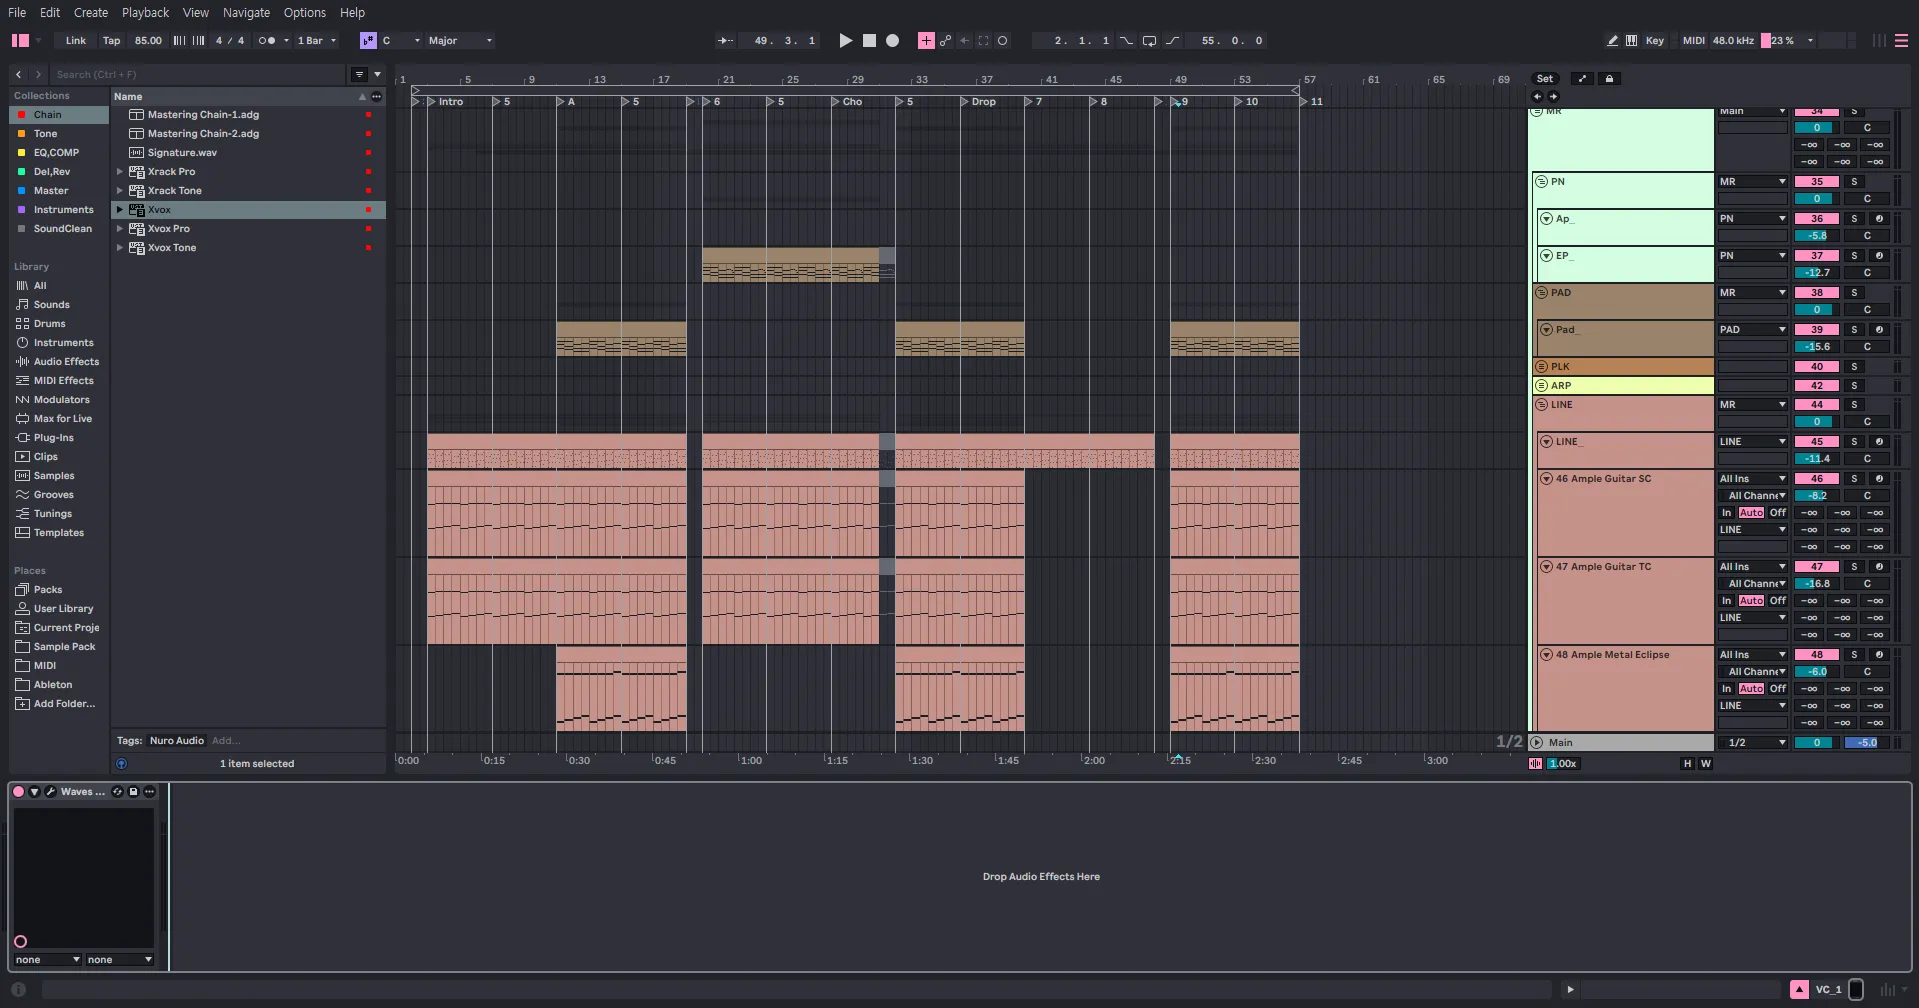The image size is (1919, 1008).
Task: Open the Options menu
Action: pos(304,13)
